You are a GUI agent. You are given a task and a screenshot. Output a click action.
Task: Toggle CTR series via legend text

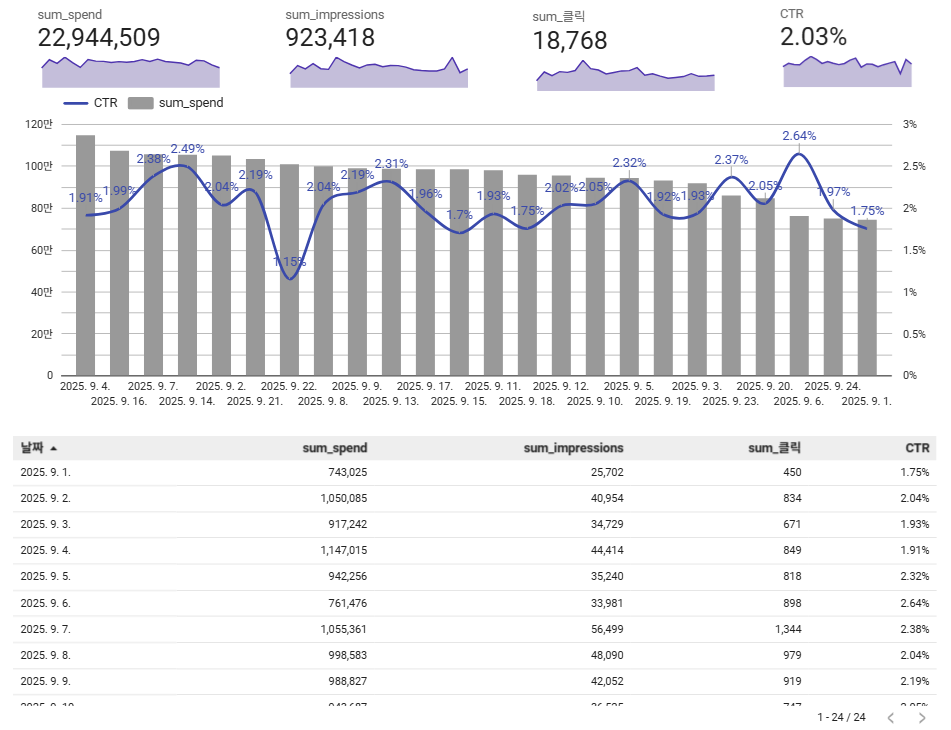click(x=106, y=103)
